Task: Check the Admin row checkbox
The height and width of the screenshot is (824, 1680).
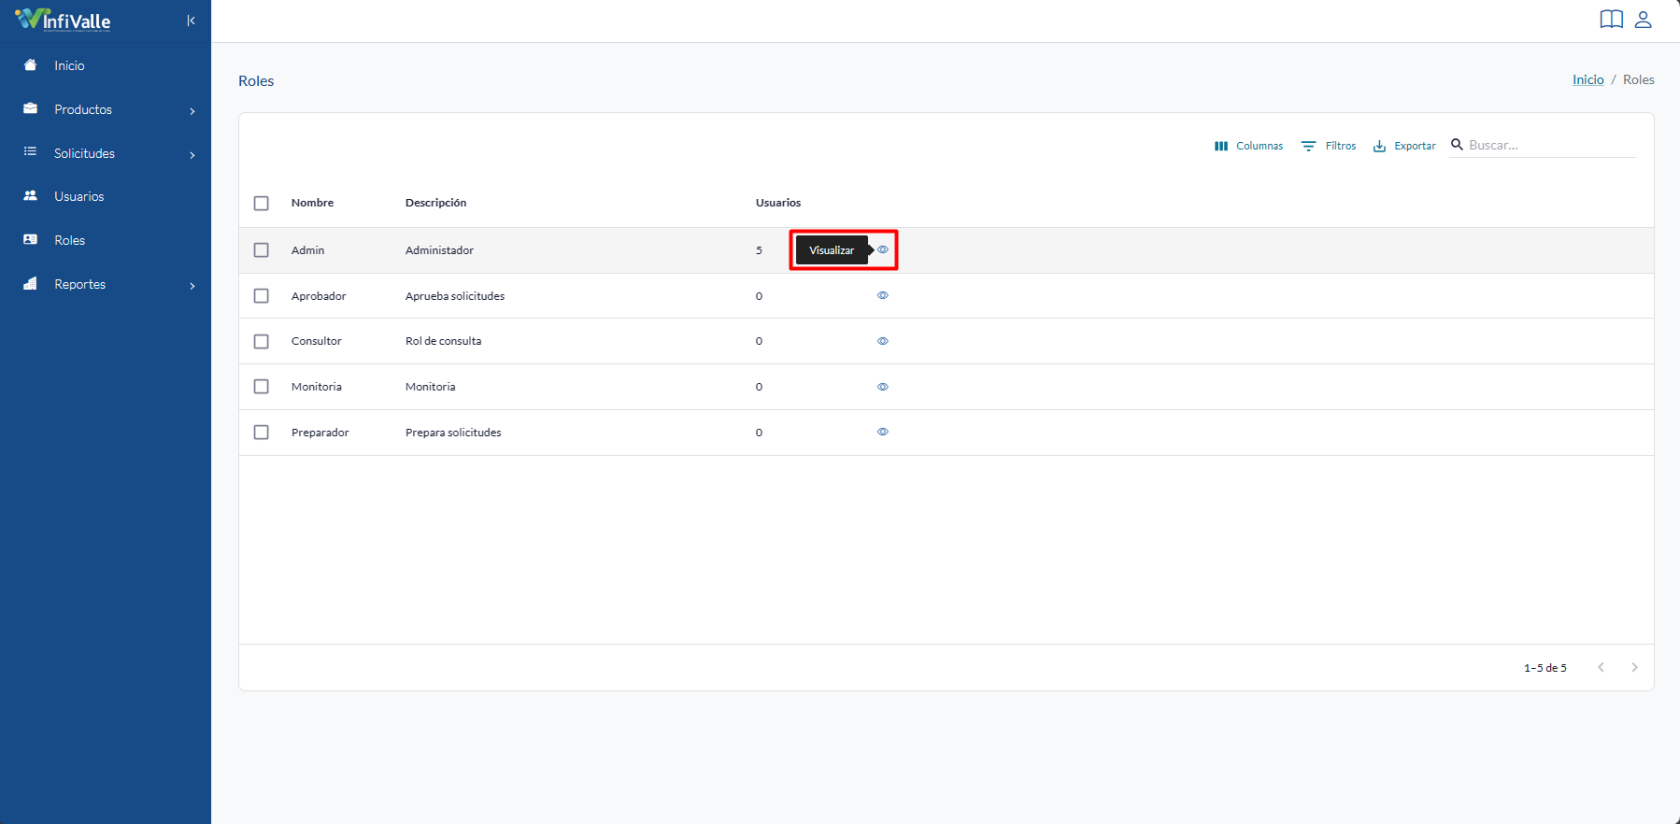Action: click(x=261, y=250)
